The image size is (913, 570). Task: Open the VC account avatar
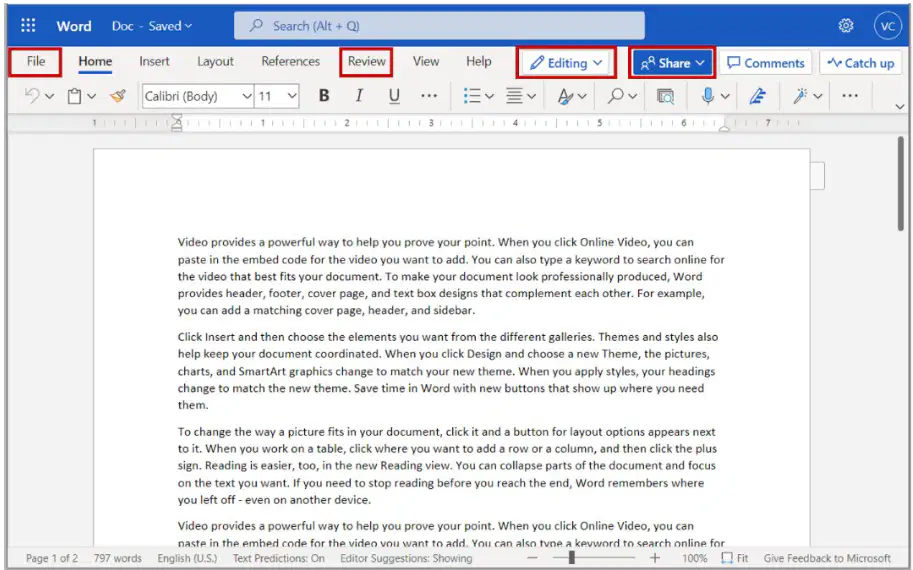pos(887,26)
